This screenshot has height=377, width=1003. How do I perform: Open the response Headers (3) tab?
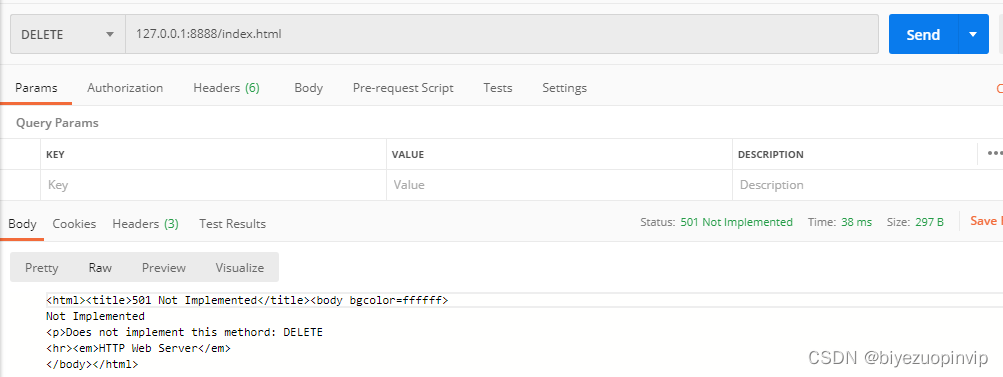[x=145, y=223]
